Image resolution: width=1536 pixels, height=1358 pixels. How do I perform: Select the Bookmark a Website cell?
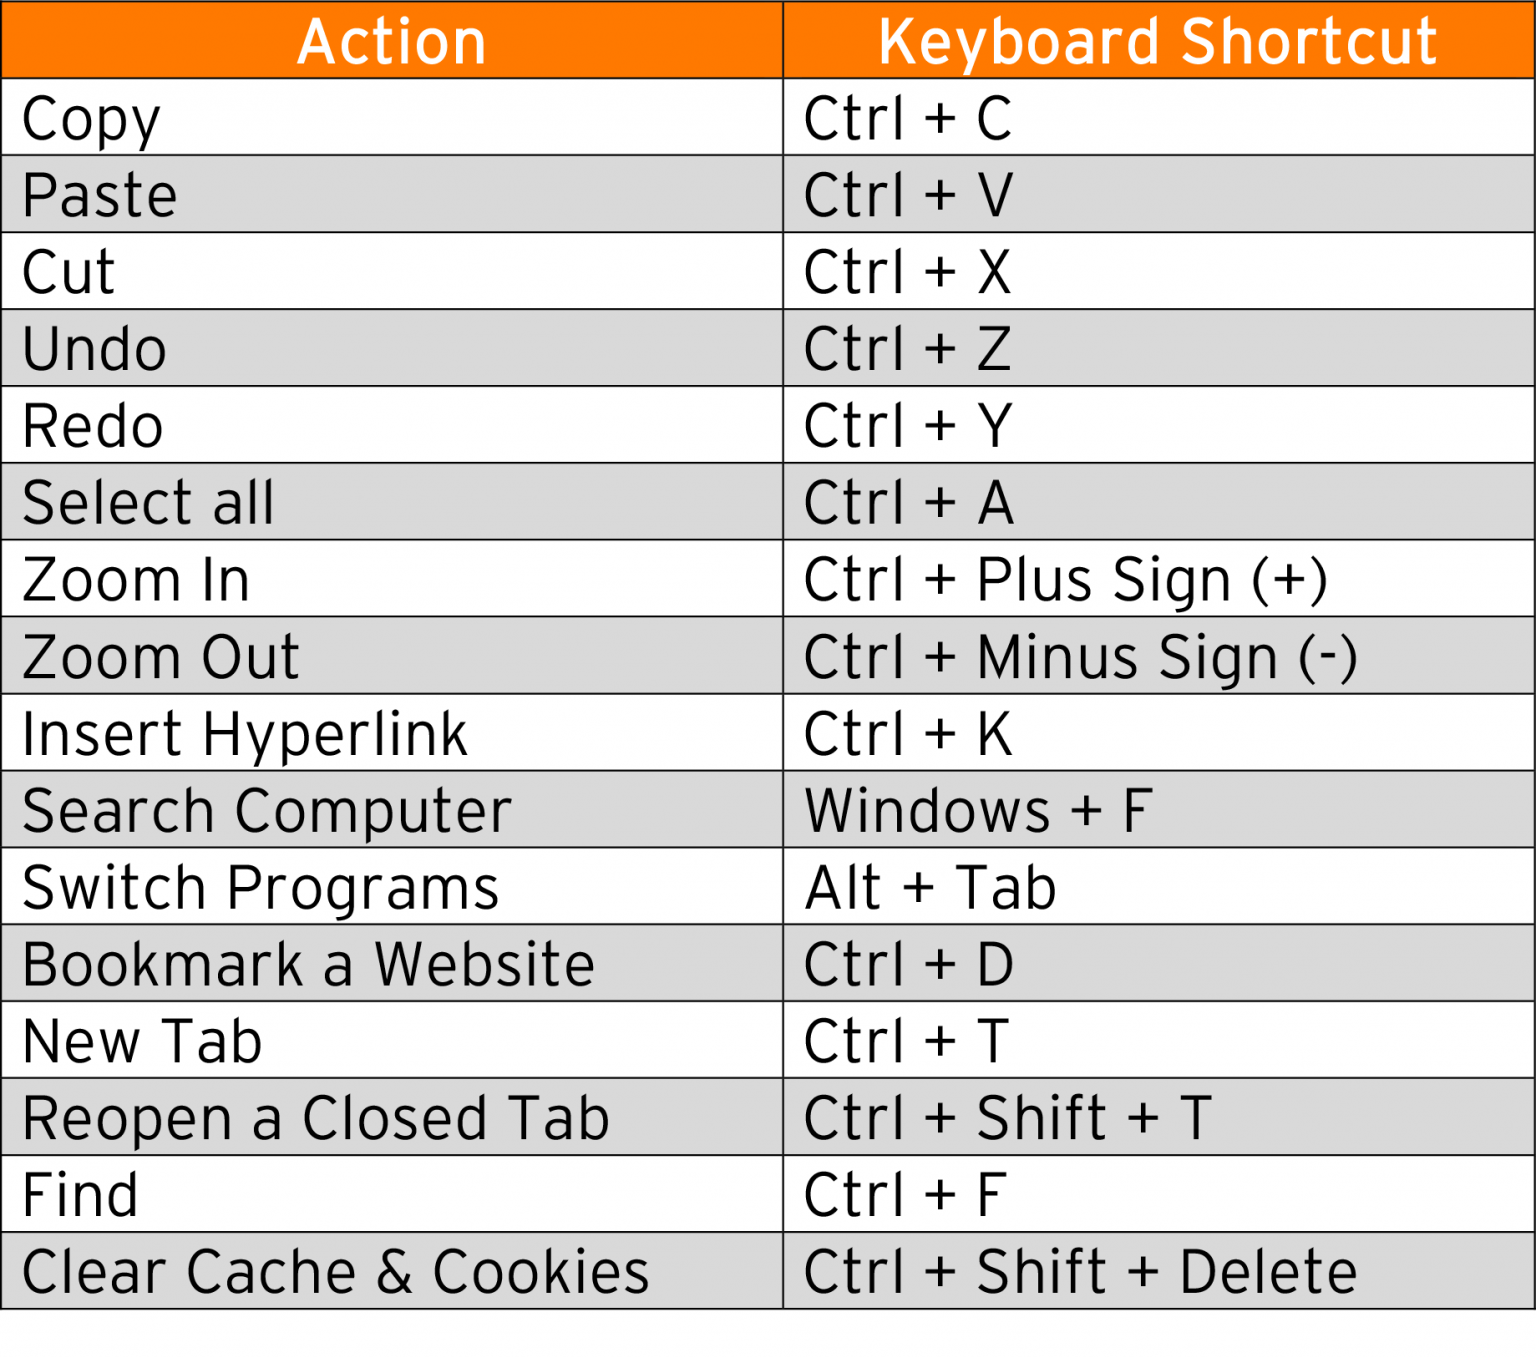(x=308, y=964)
